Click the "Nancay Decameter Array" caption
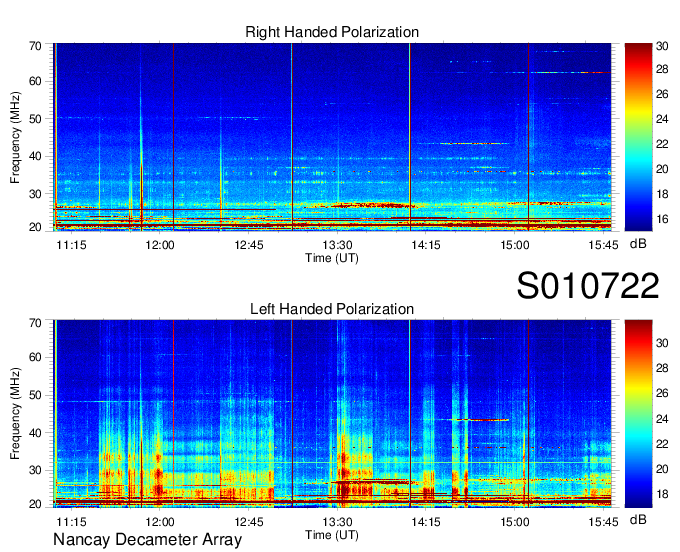Viewport: 680px width, 552px height. coord(147,540)
